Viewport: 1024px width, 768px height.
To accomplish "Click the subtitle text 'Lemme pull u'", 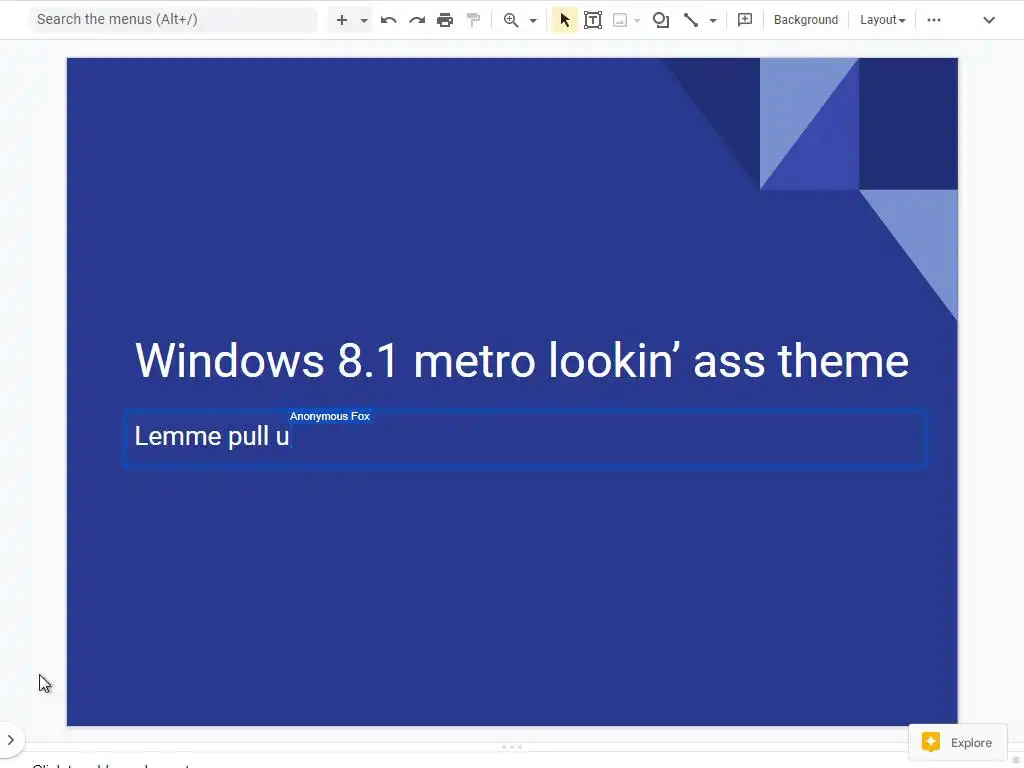I will 212,436.
